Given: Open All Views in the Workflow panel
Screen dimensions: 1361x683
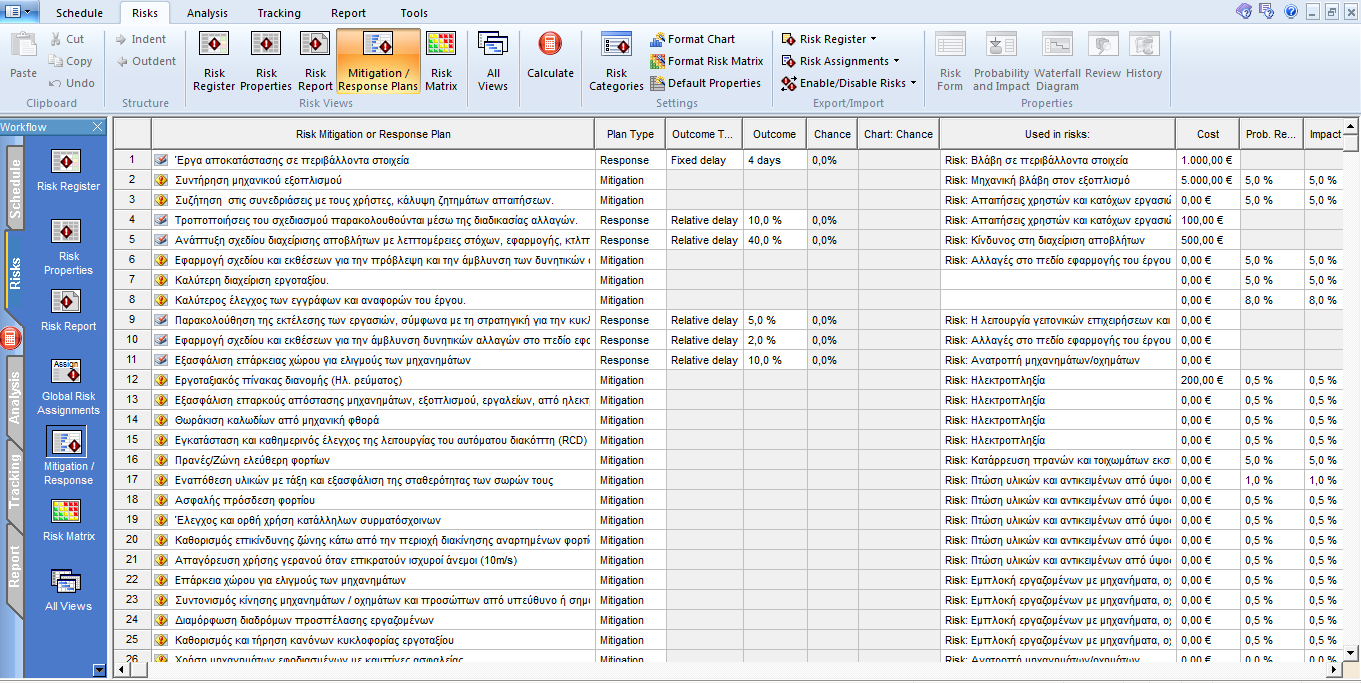Looking at the screenshot, I should [68, 591].
